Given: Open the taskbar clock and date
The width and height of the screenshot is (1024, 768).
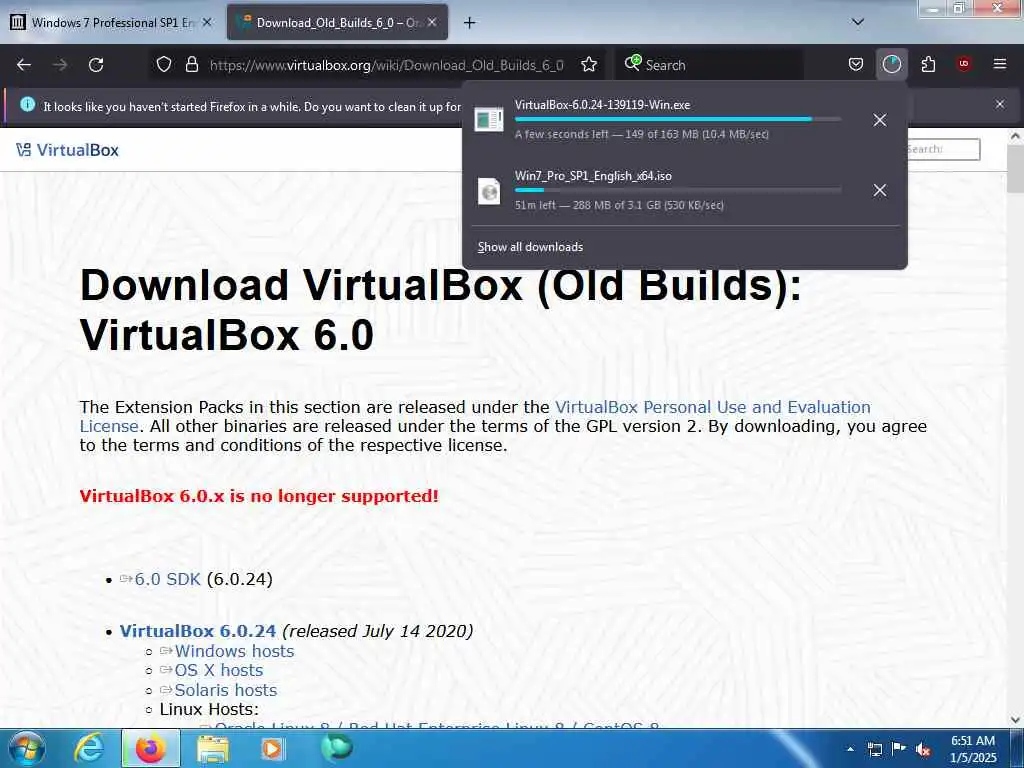Looking at the screenshot, I should point(973,749).
